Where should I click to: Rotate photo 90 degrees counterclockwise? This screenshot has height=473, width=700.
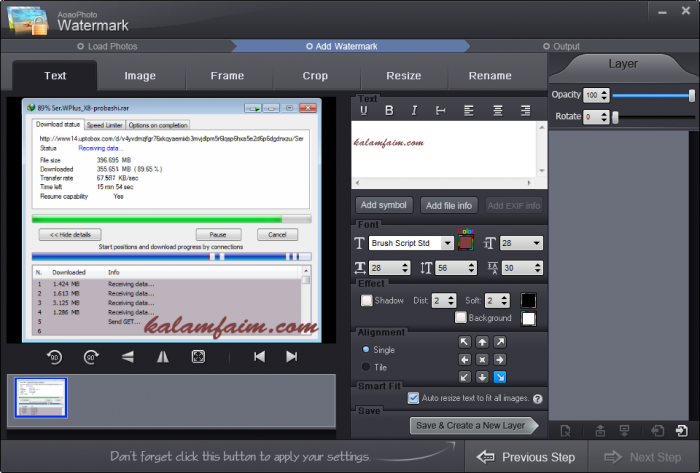pos(54,357)
